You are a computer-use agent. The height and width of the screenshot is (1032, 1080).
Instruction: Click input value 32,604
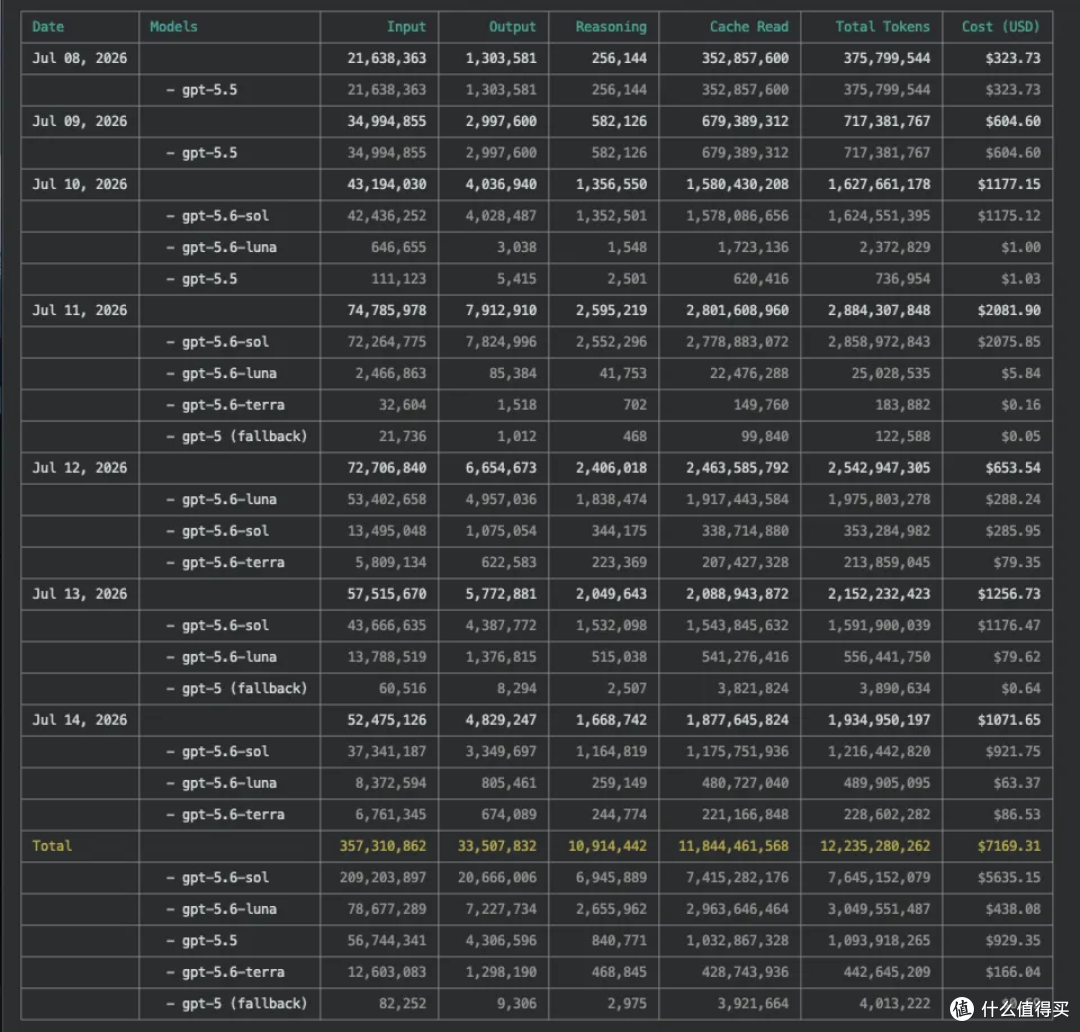[x=402, y=405]
